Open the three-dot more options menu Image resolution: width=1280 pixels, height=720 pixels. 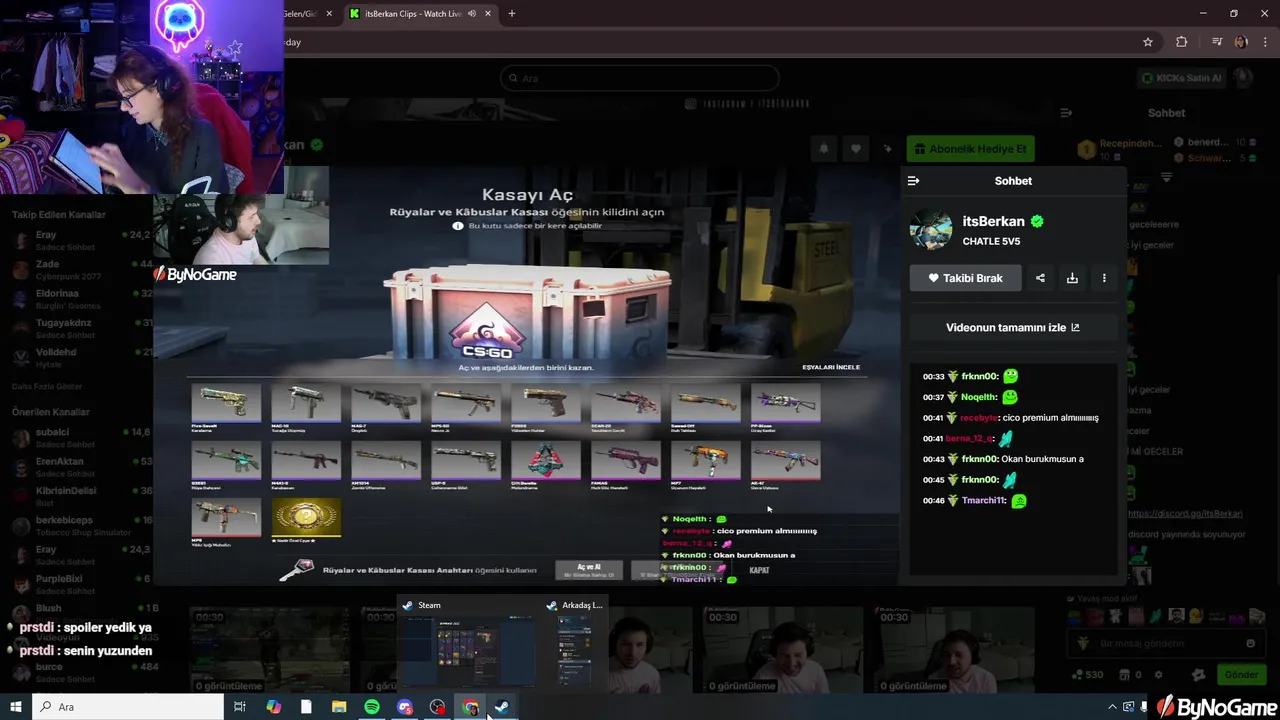1104,278
